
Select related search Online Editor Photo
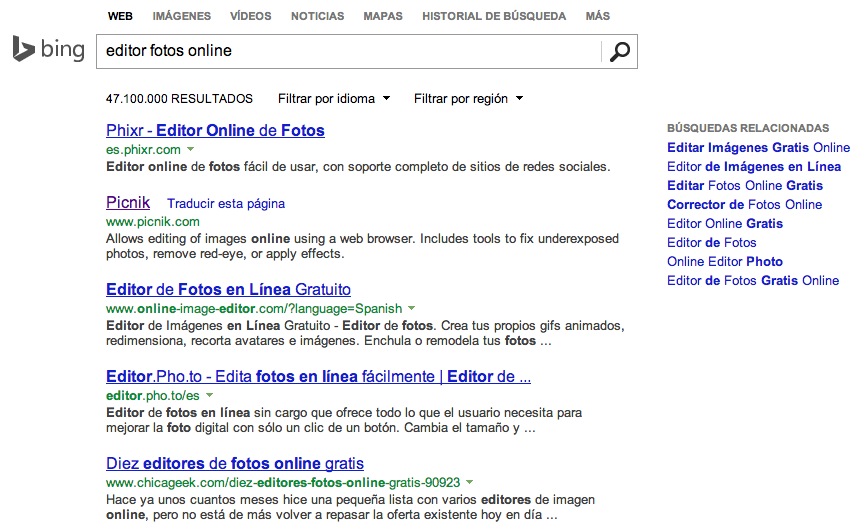point(724,262)
